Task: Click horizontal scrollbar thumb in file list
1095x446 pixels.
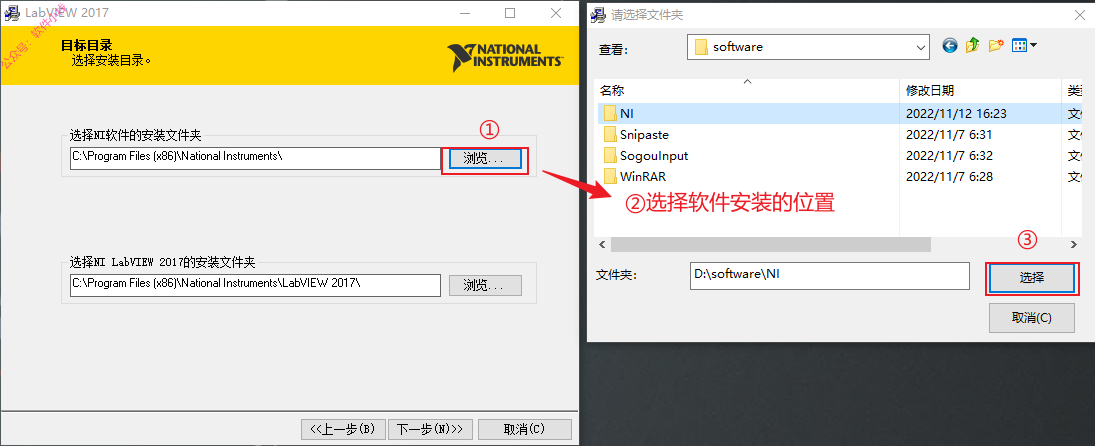Action: pyautogui.click(x=771, y=244)
